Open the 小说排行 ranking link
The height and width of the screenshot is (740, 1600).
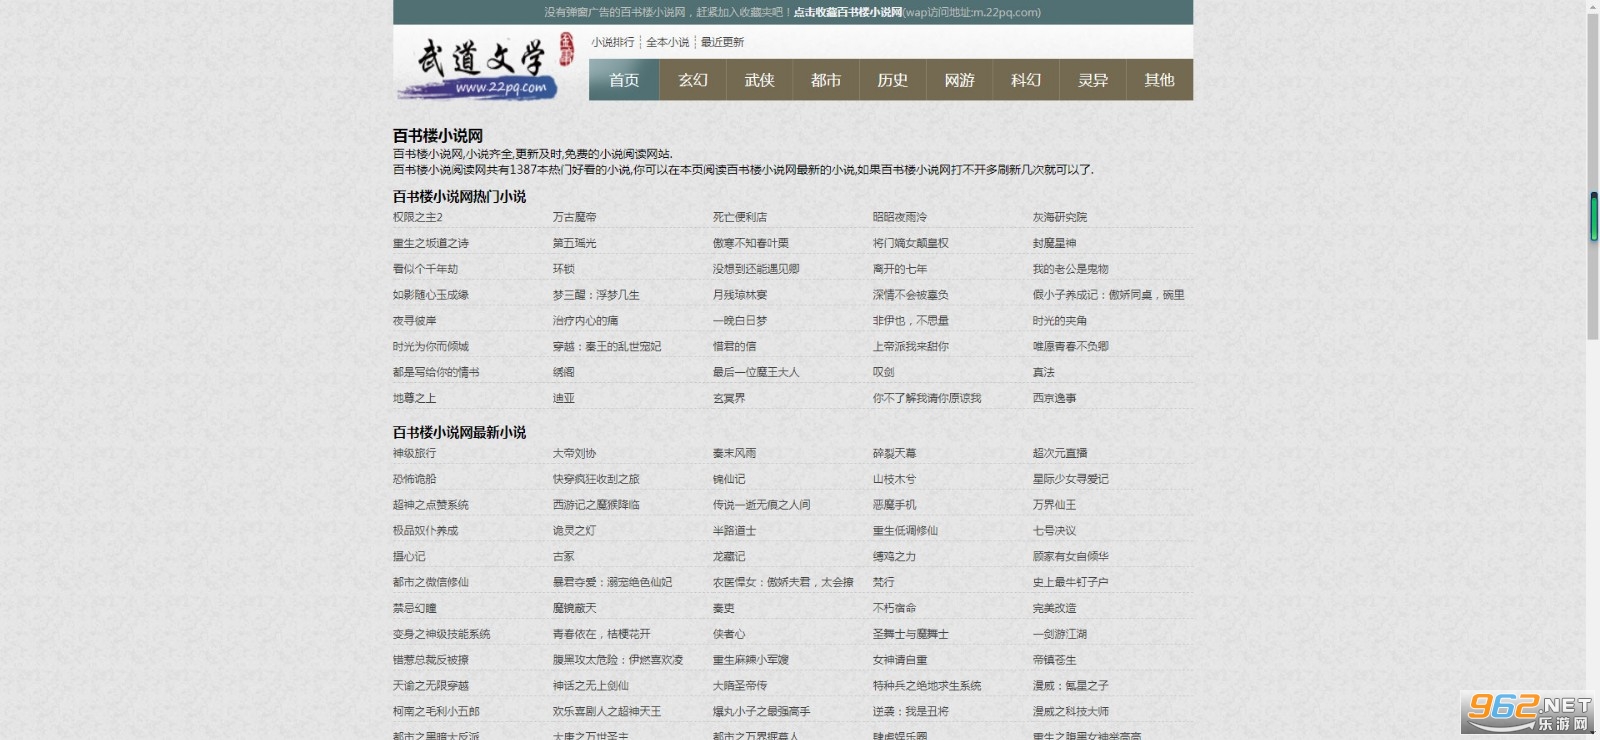[613, 42]
